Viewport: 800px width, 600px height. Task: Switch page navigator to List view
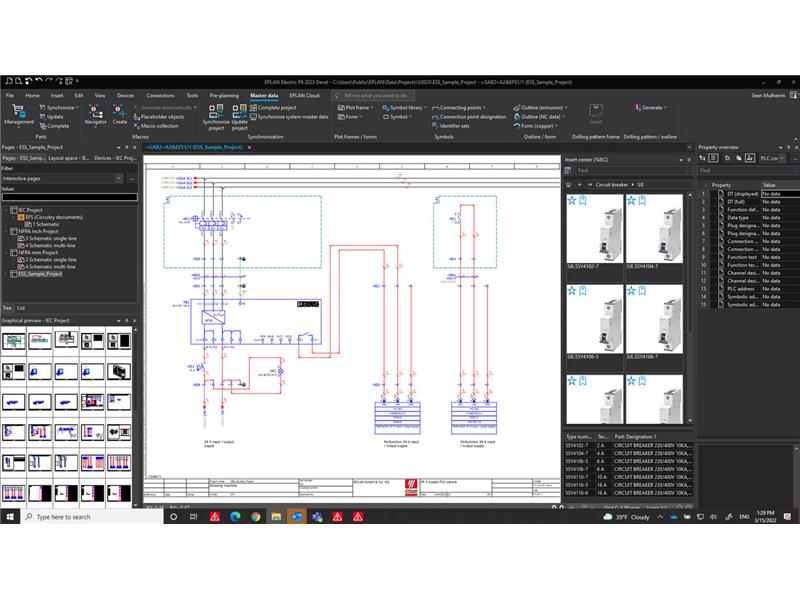point(21,308)
